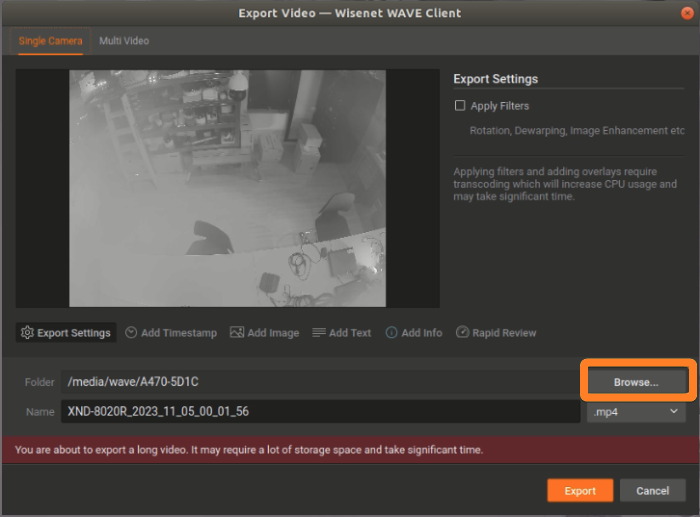Click the Add Image picture icon
Viewport: 700px width, 517px height.
(x=237, y=333)
